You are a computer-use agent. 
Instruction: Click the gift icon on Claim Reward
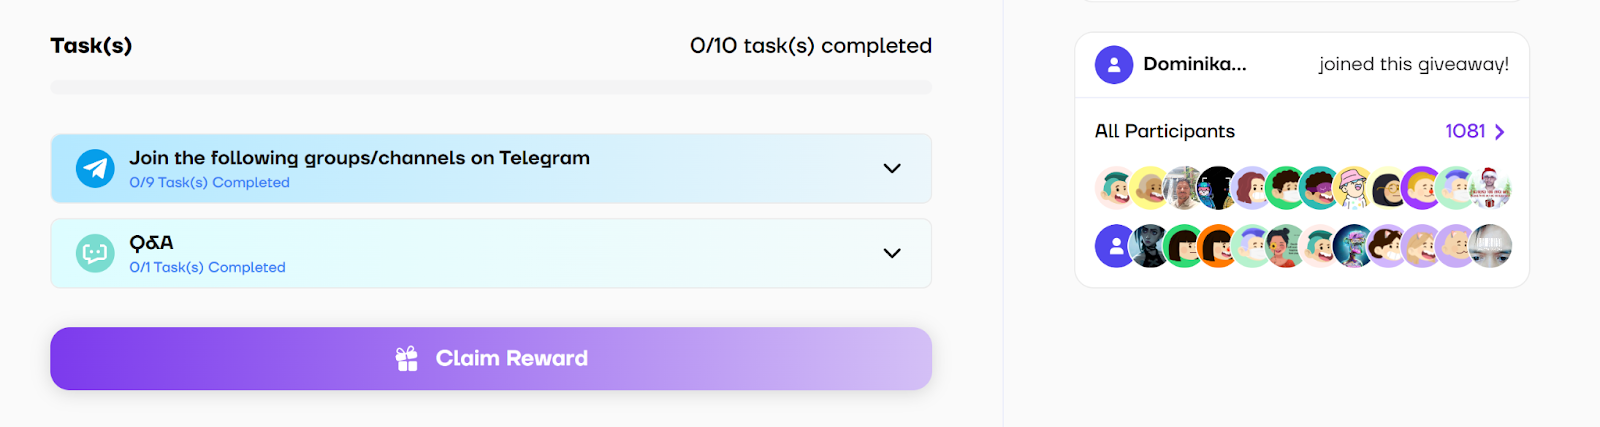click(407, 359)
